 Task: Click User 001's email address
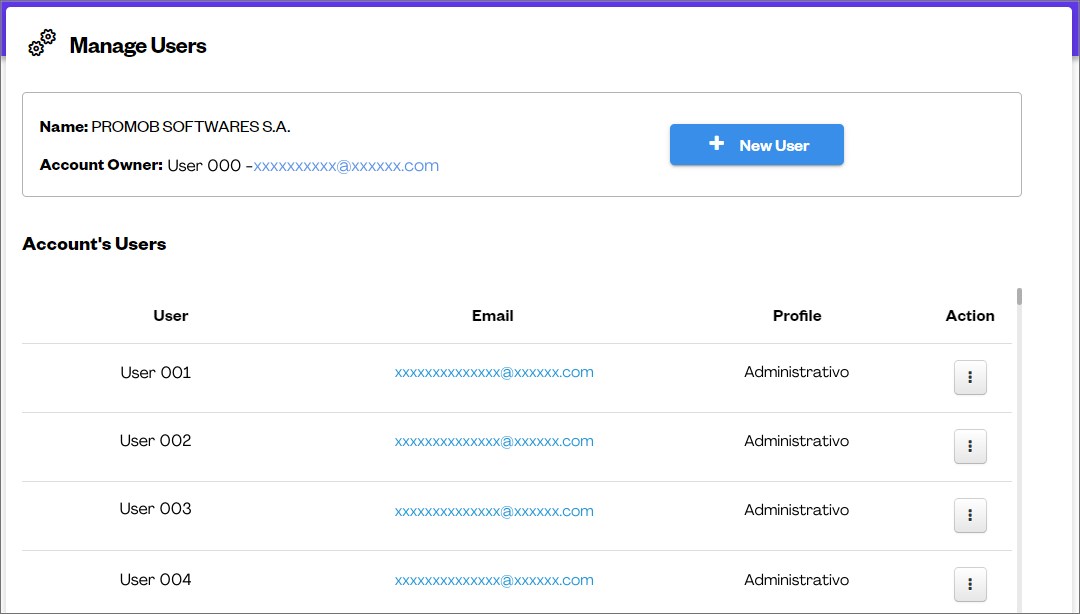pyautogui.click(x=494, y=373)
